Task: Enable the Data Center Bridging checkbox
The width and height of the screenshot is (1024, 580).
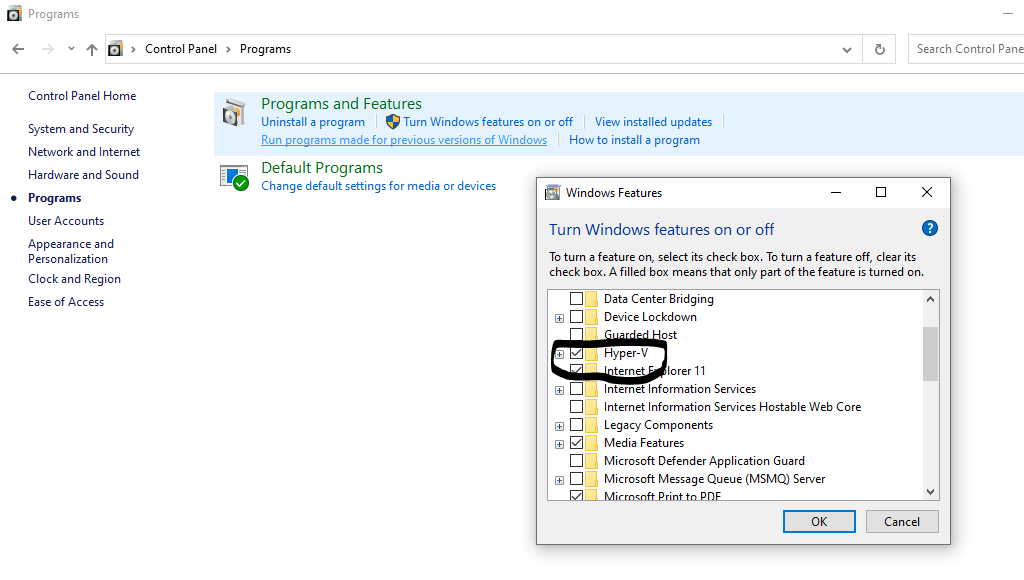Action: click(x=576, y=299)
